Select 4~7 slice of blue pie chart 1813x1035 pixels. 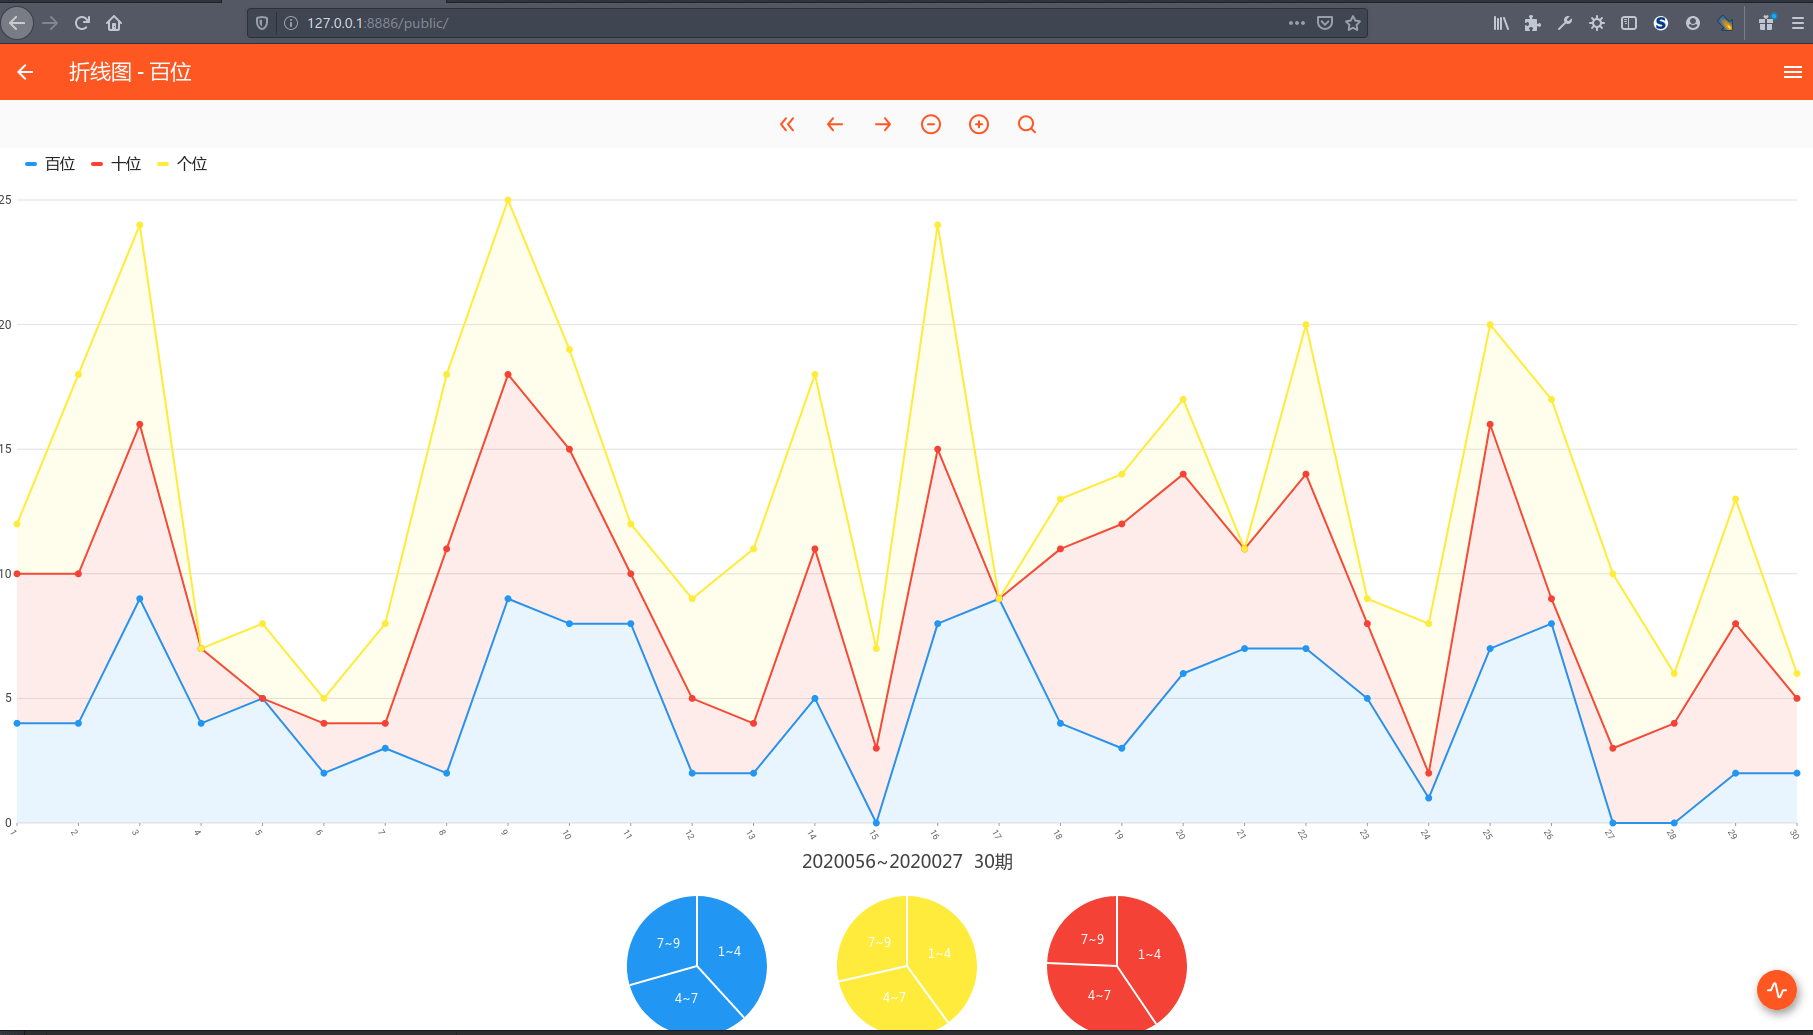pos(686,998)
